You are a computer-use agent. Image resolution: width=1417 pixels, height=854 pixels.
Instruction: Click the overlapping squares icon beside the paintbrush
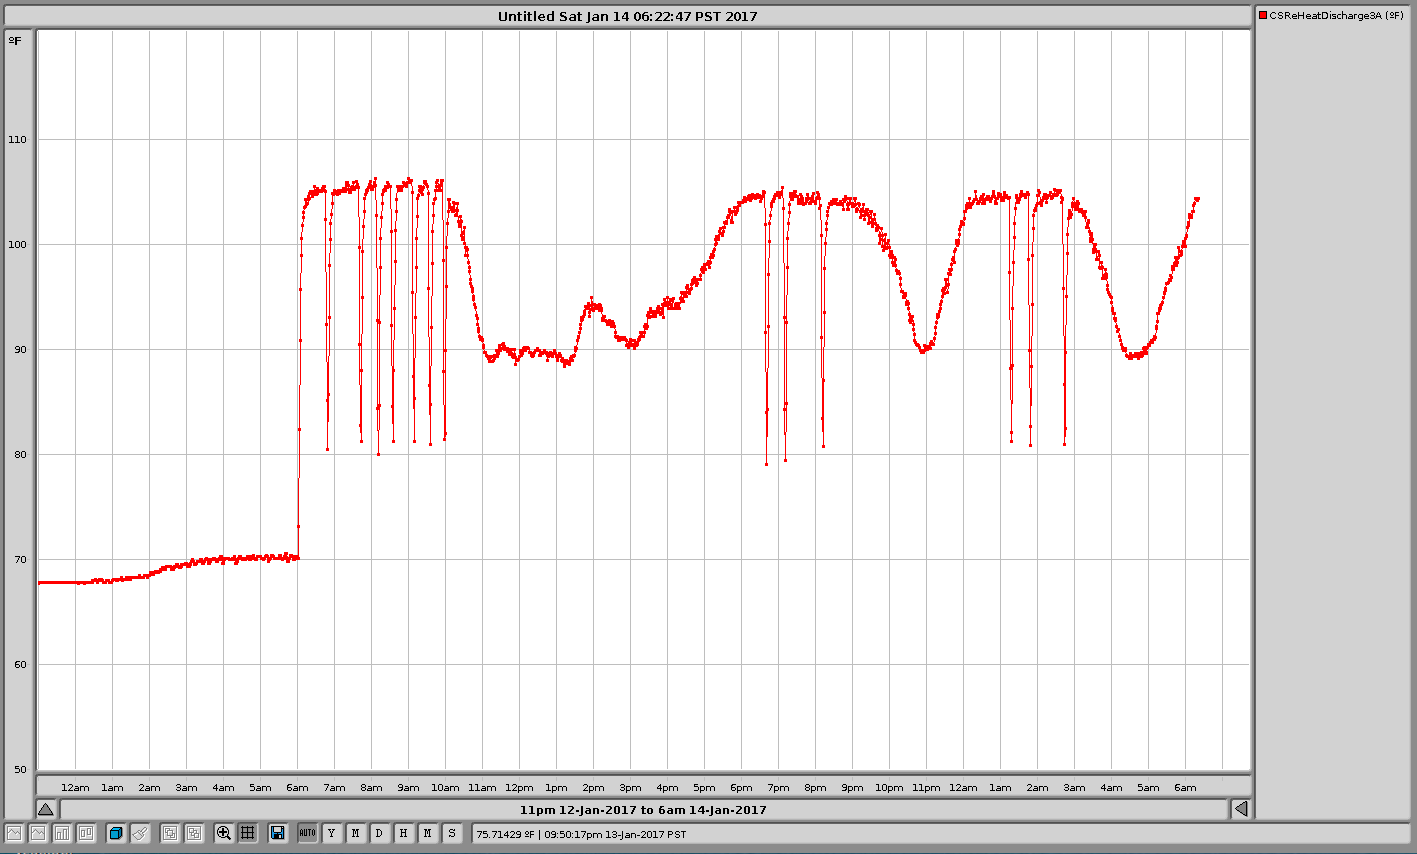(170, 833)
